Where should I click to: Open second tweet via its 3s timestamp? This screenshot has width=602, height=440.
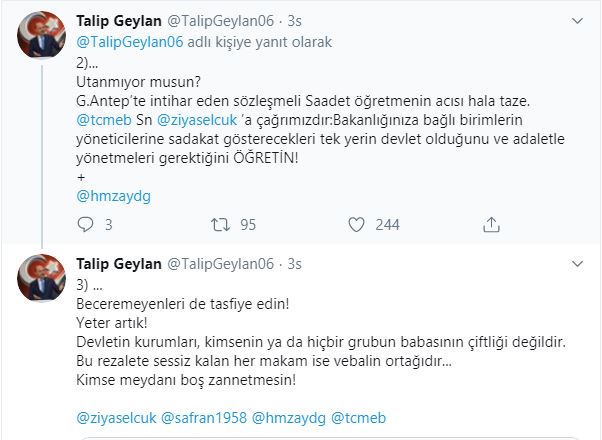[295, 264]
